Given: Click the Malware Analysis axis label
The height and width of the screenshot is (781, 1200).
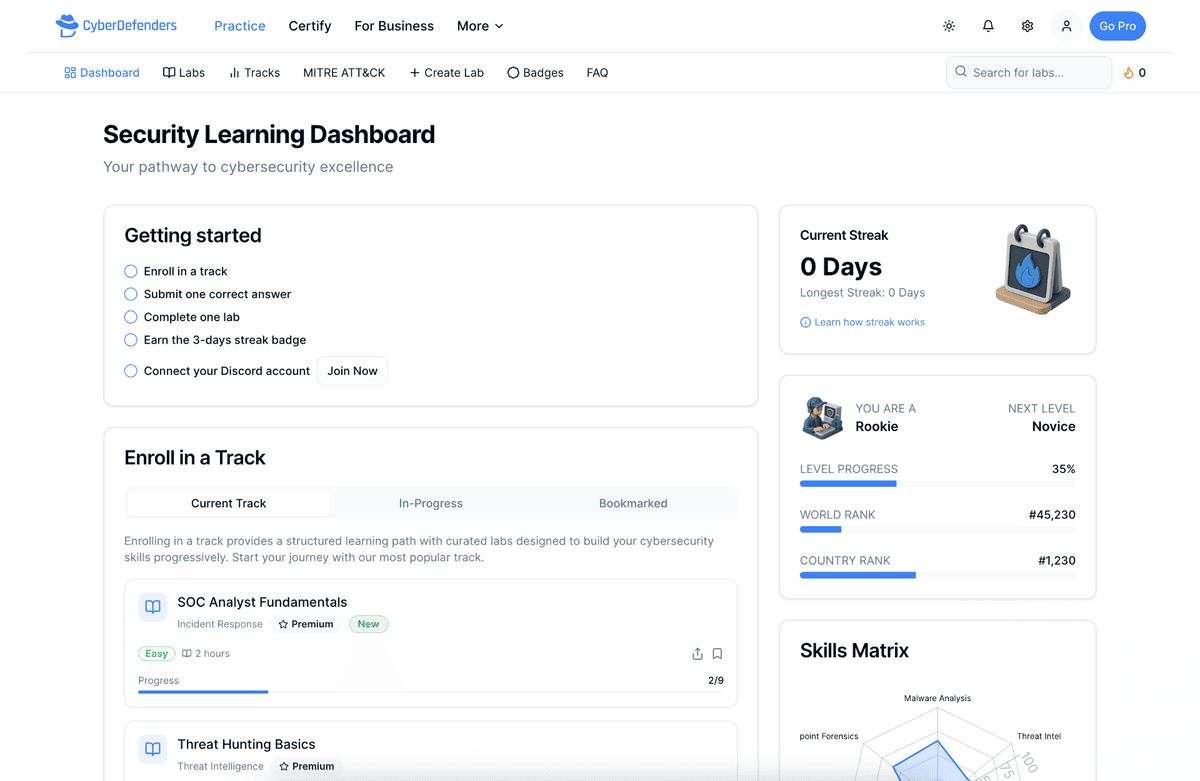Looking at the screenshot, I should (937, 698).
